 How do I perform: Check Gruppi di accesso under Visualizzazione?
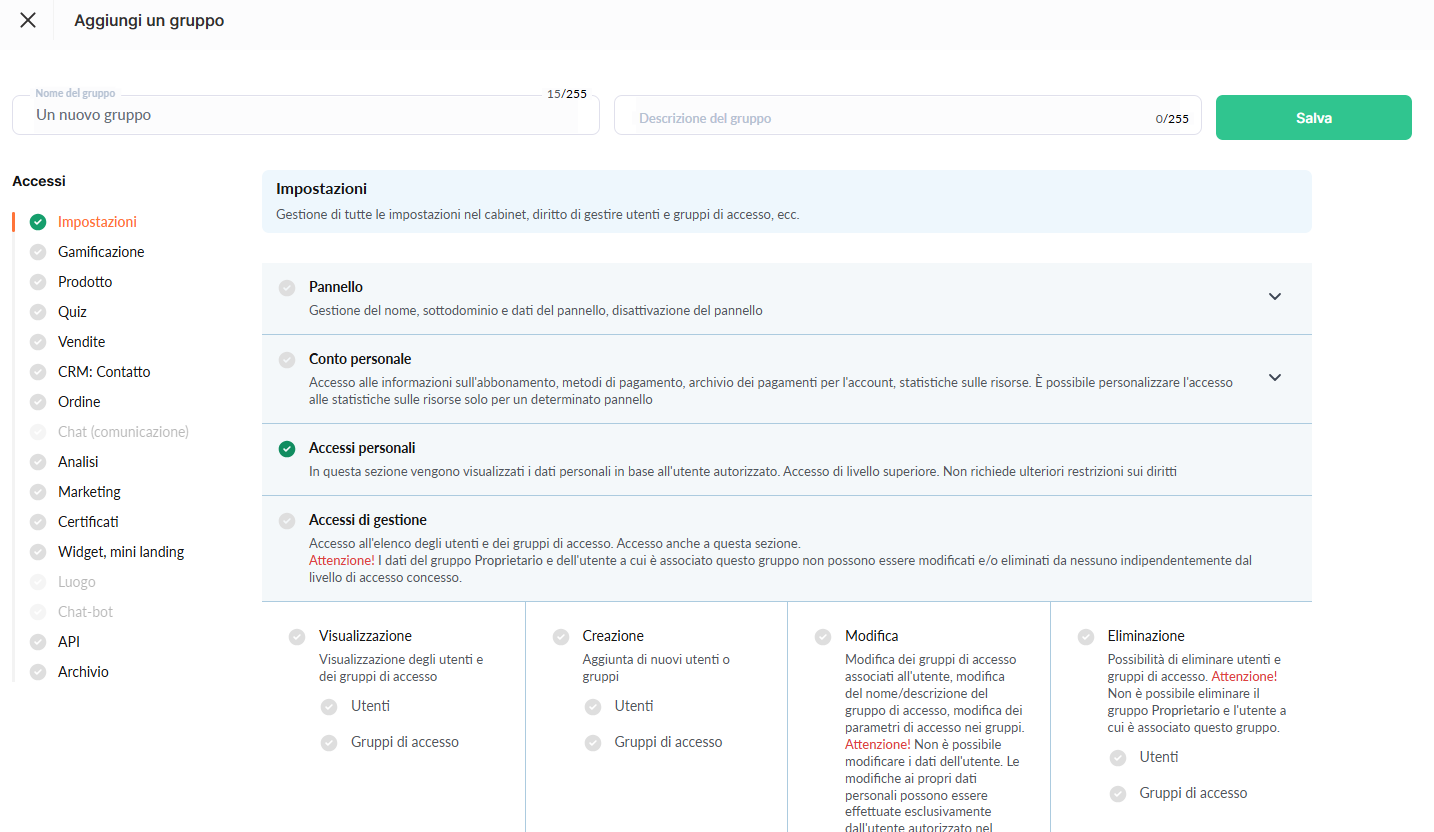329,743
